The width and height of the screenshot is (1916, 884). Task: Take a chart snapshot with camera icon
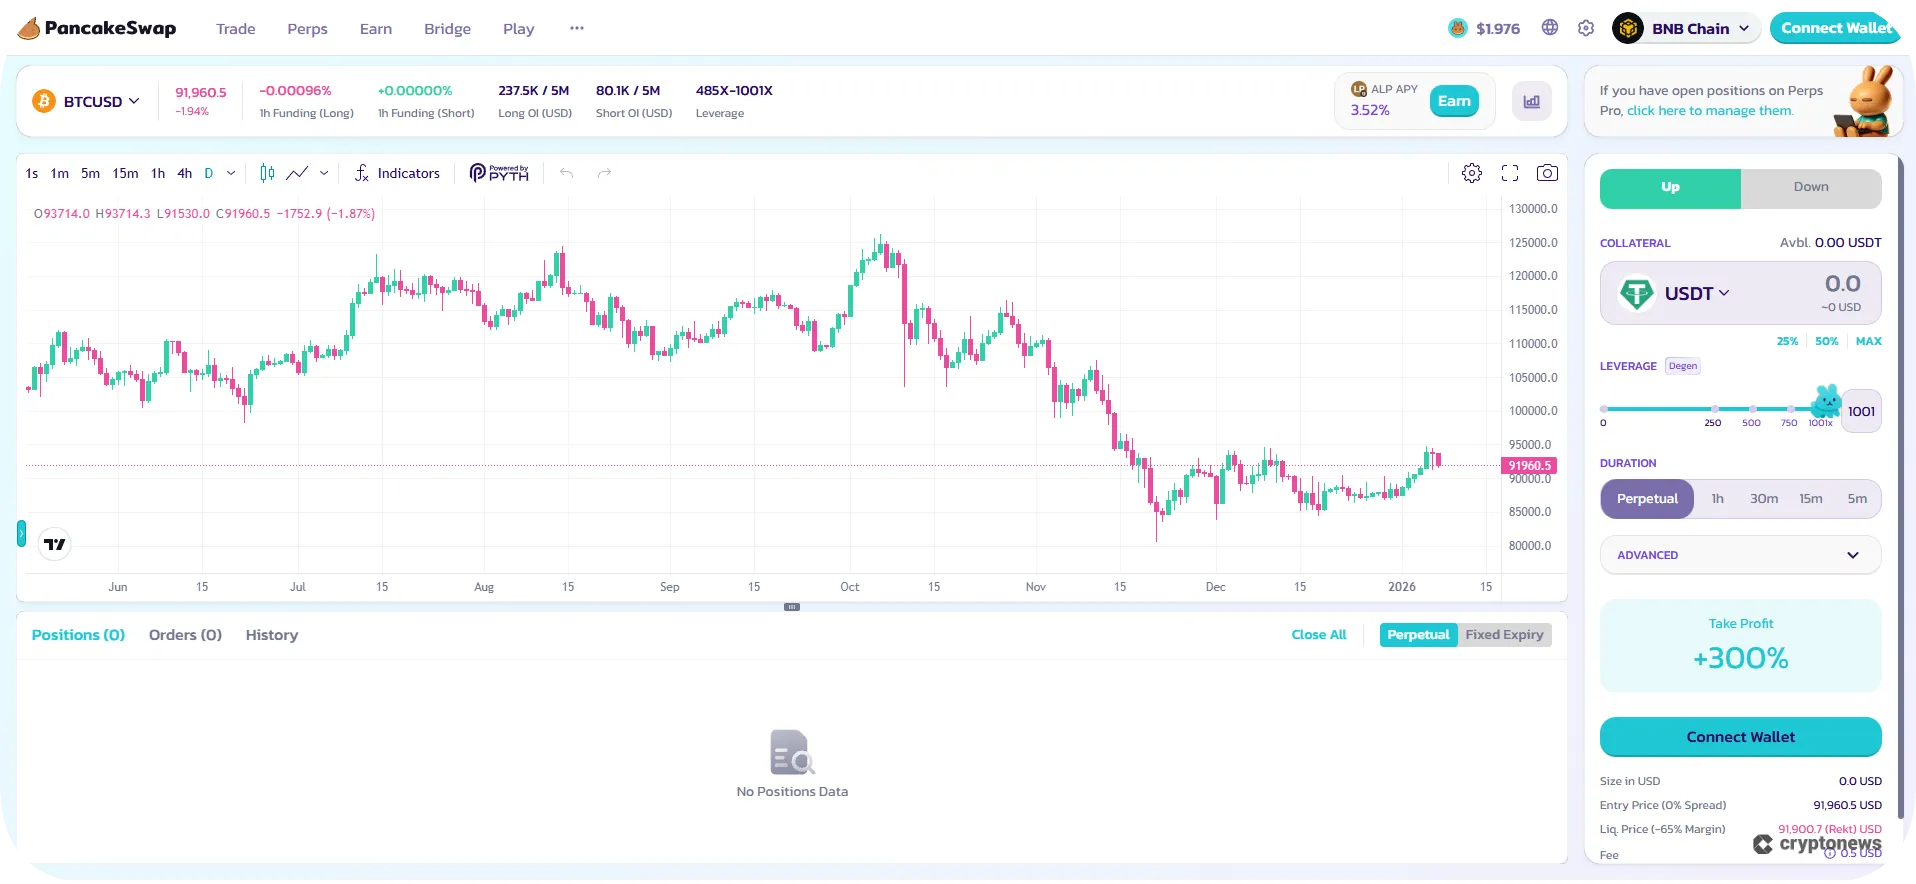point(1547,173)
